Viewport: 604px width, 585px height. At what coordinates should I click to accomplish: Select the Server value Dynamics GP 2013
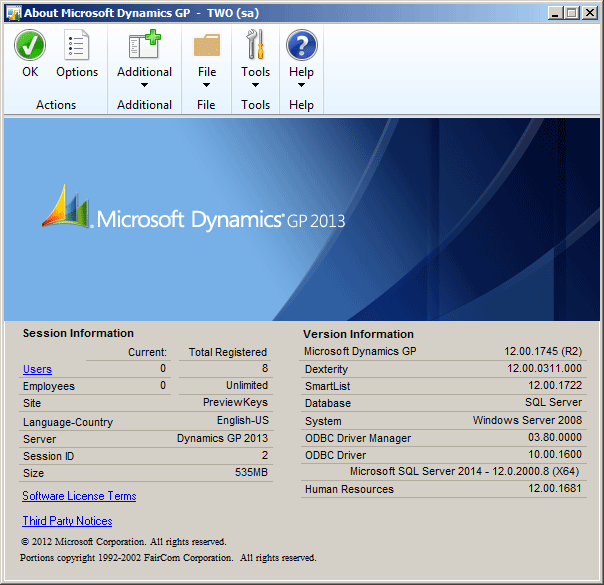(222, 438)
